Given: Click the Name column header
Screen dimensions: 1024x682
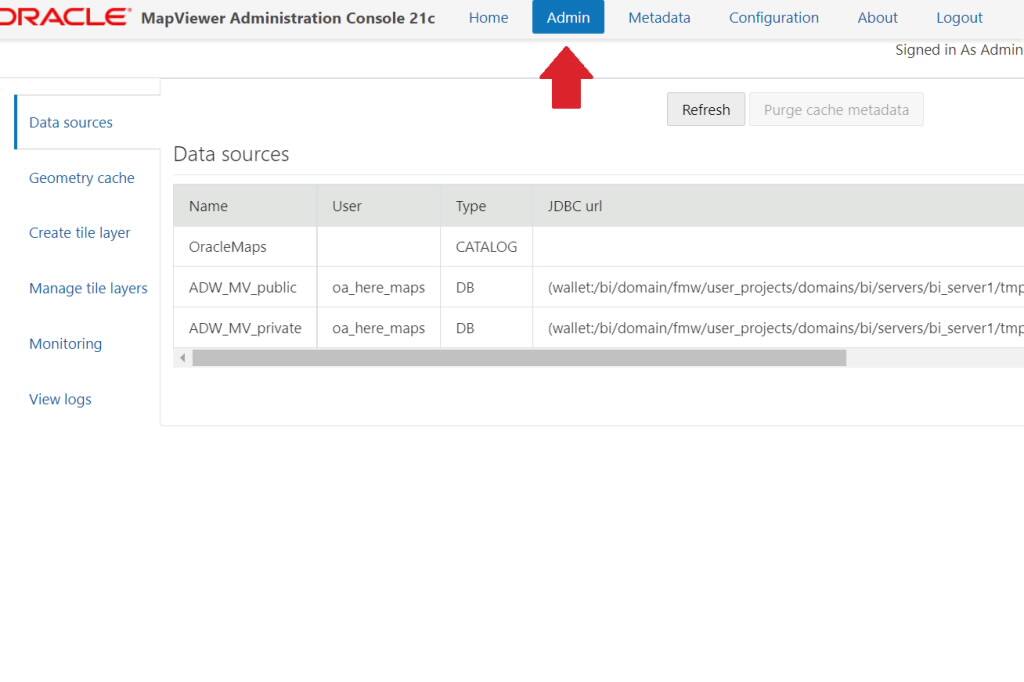Looking at the screenshot, I should [x=208, y=206].
